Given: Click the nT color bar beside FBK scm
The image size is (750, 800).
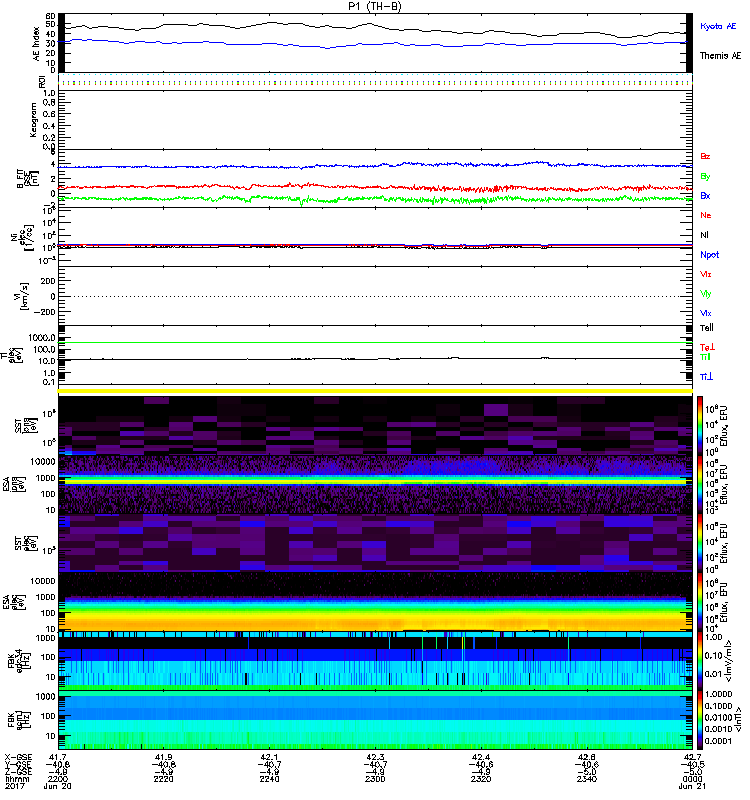Looking at the screenshot, I should click(700, 720).
